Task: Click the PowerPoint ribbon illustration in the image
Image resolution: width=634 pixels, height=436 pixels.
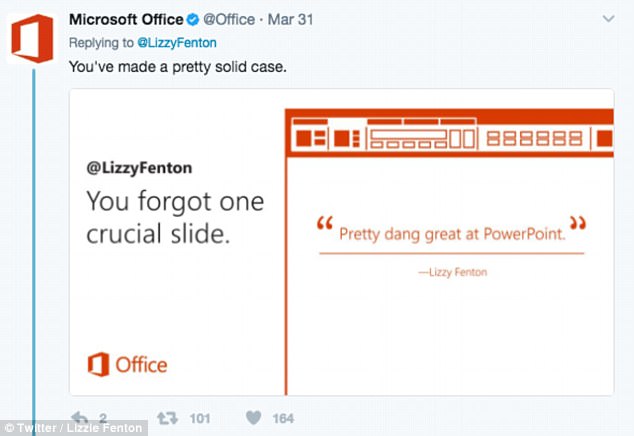Action: coord(450,133)
